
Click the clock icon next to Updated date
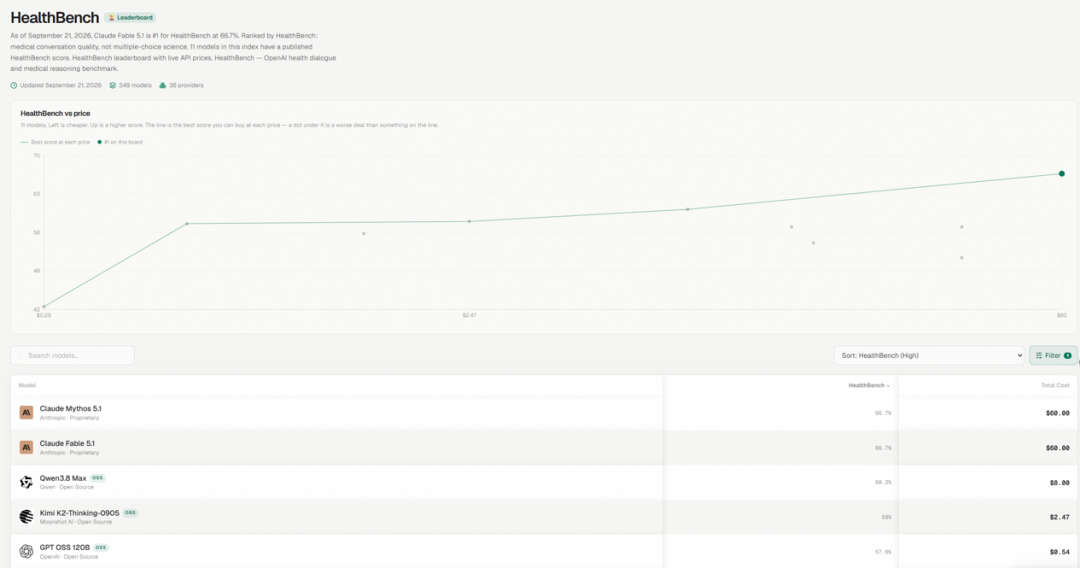click(x=14, y=85)
